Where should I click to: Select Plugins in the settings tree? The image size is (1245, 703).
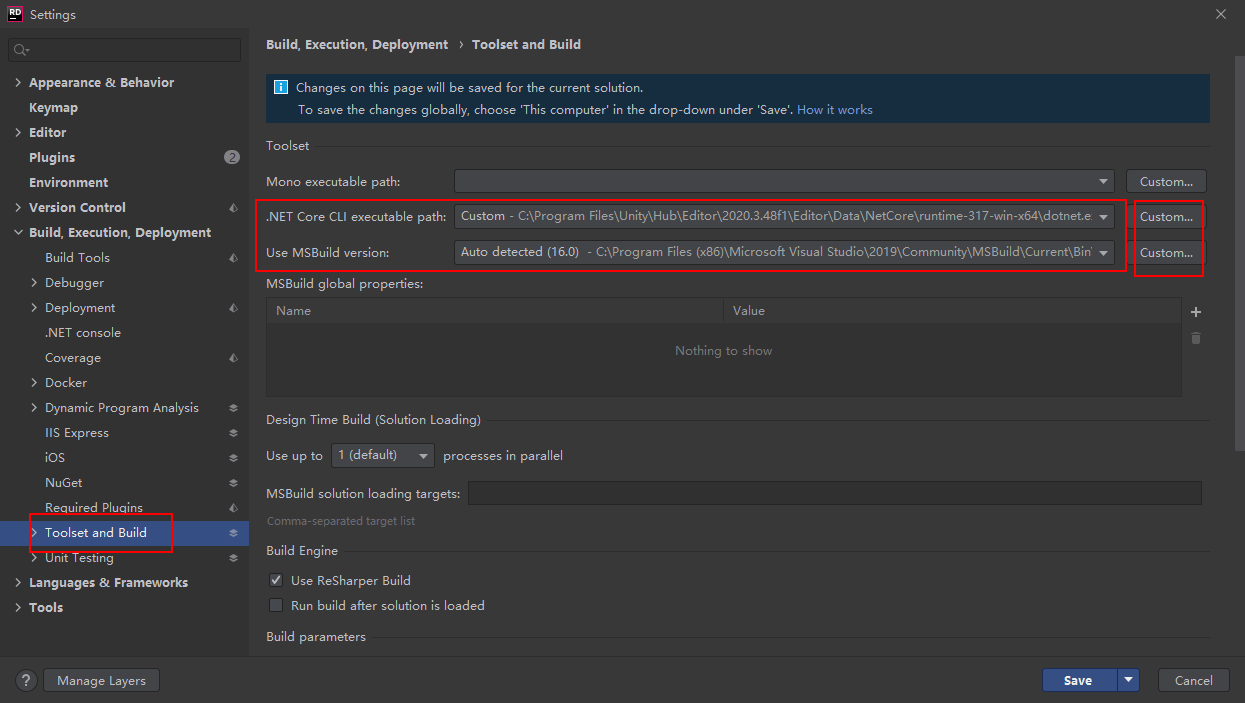tap(52, 158)
